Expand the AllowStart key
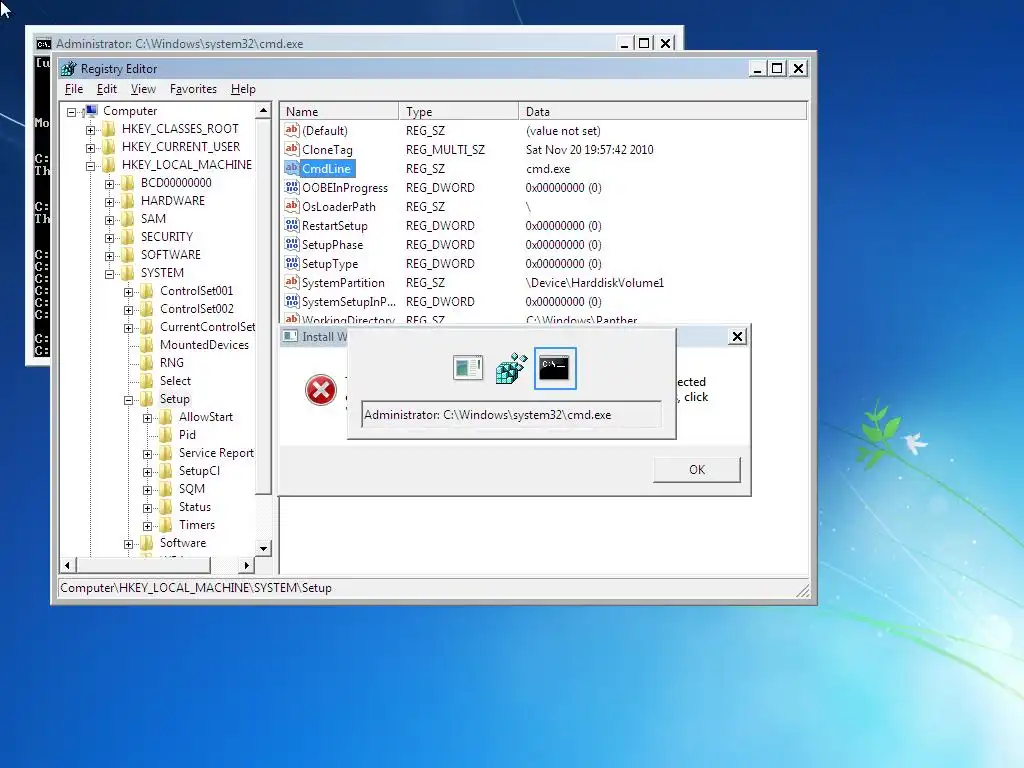 [148, 418]
